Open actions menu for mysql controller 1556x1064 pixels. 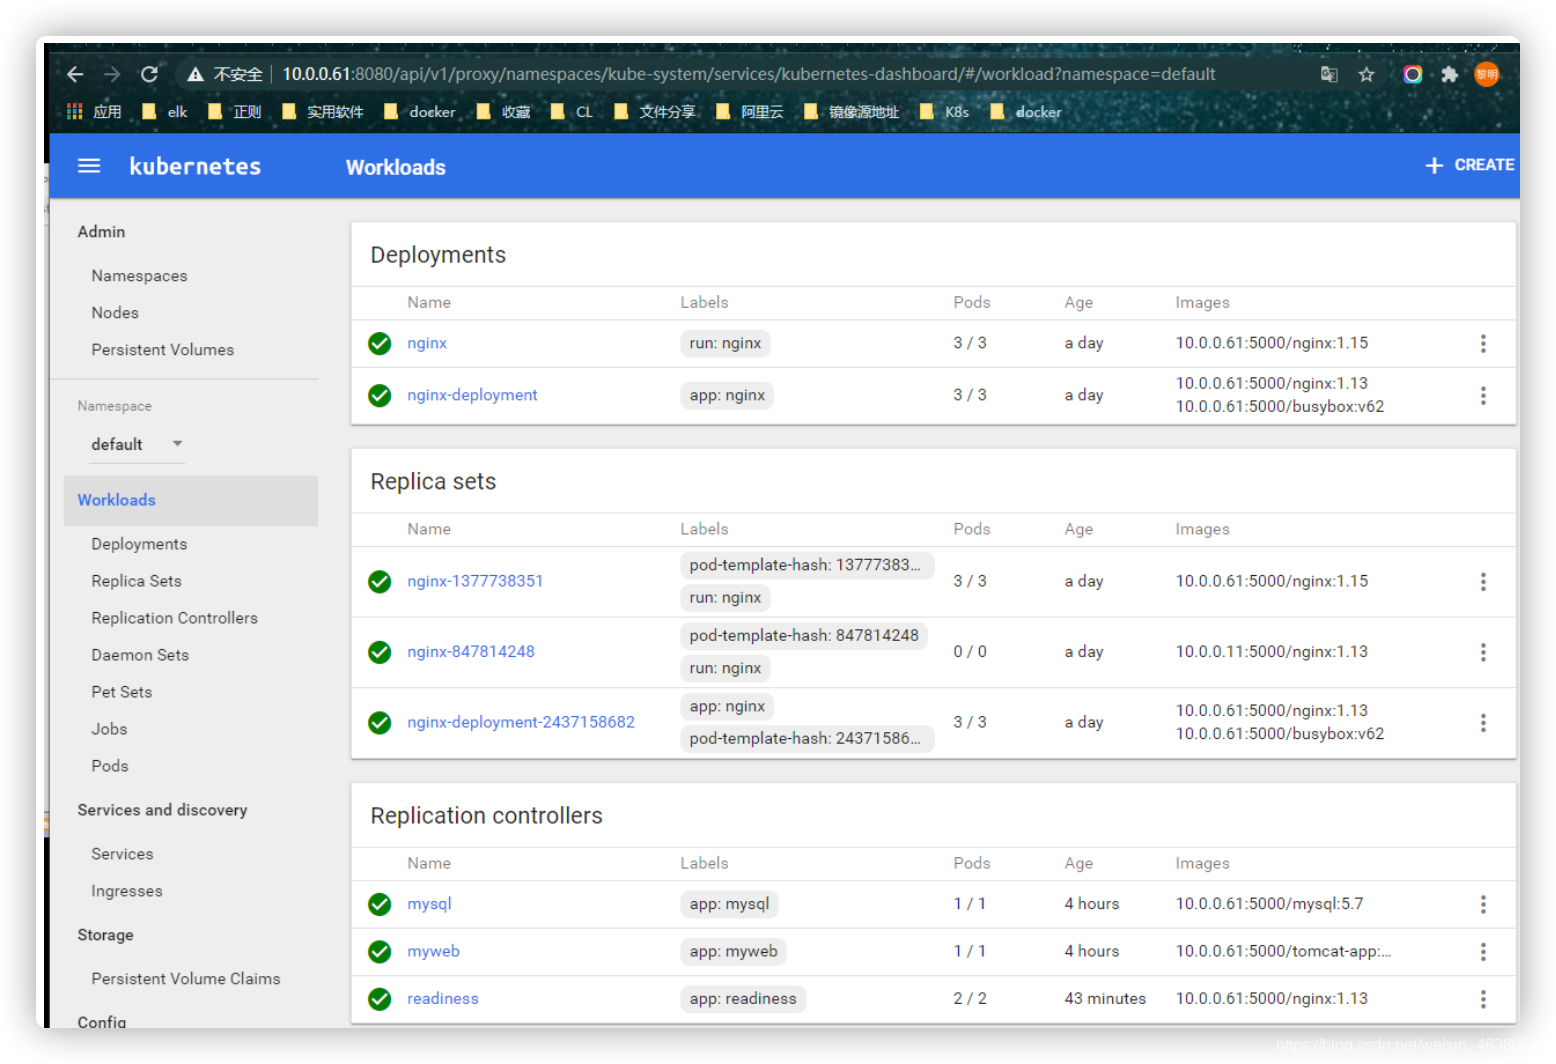point(1483,904)
